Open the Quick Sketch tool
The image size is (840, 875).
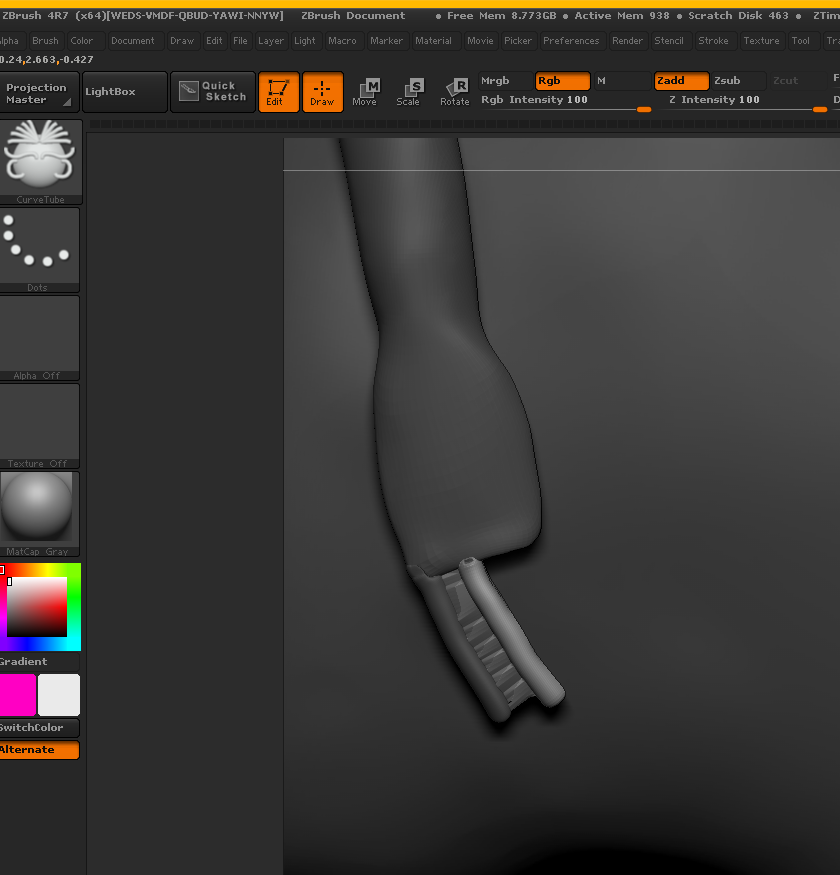click(212, 92)
